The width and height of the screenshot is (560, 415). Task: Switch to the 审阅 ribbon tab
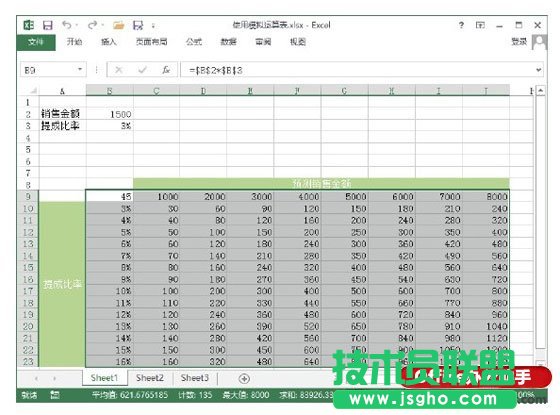263,42
